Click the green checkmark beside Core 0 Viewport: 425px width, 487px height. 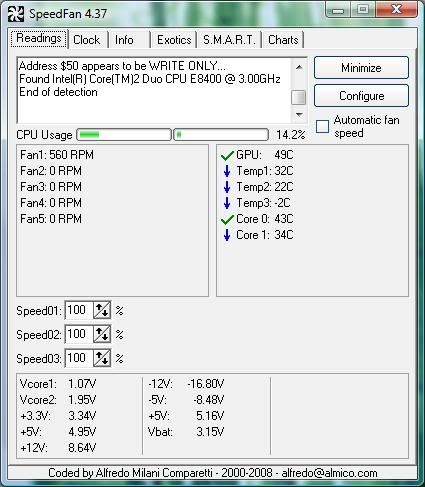[227, 219]
